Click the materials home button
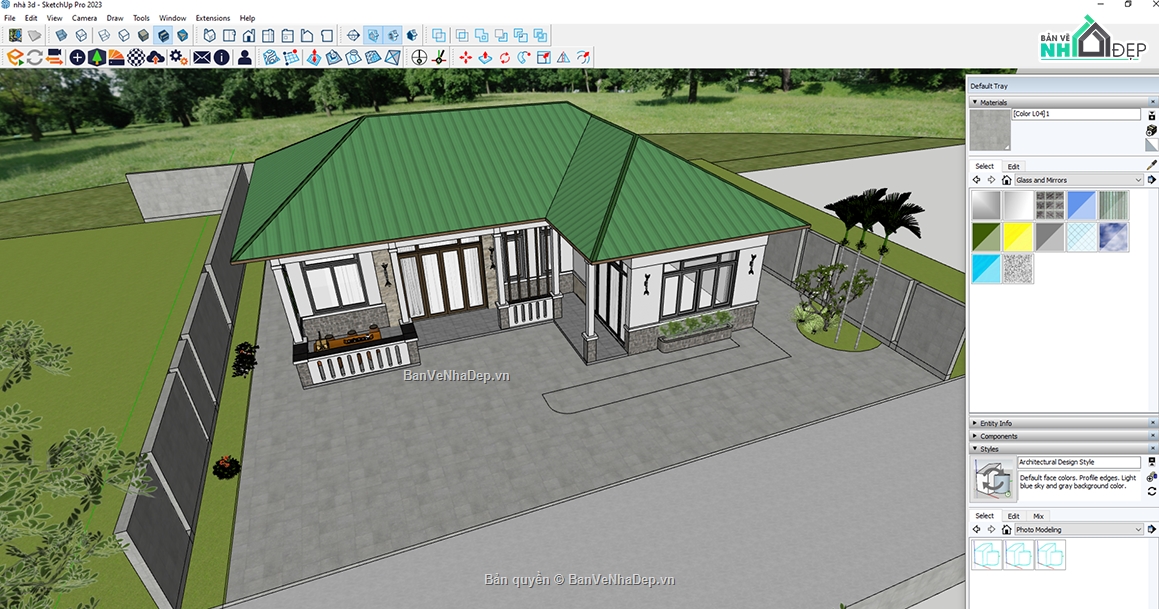This screenshot has height=609, width=1159. coord(1006,180)
